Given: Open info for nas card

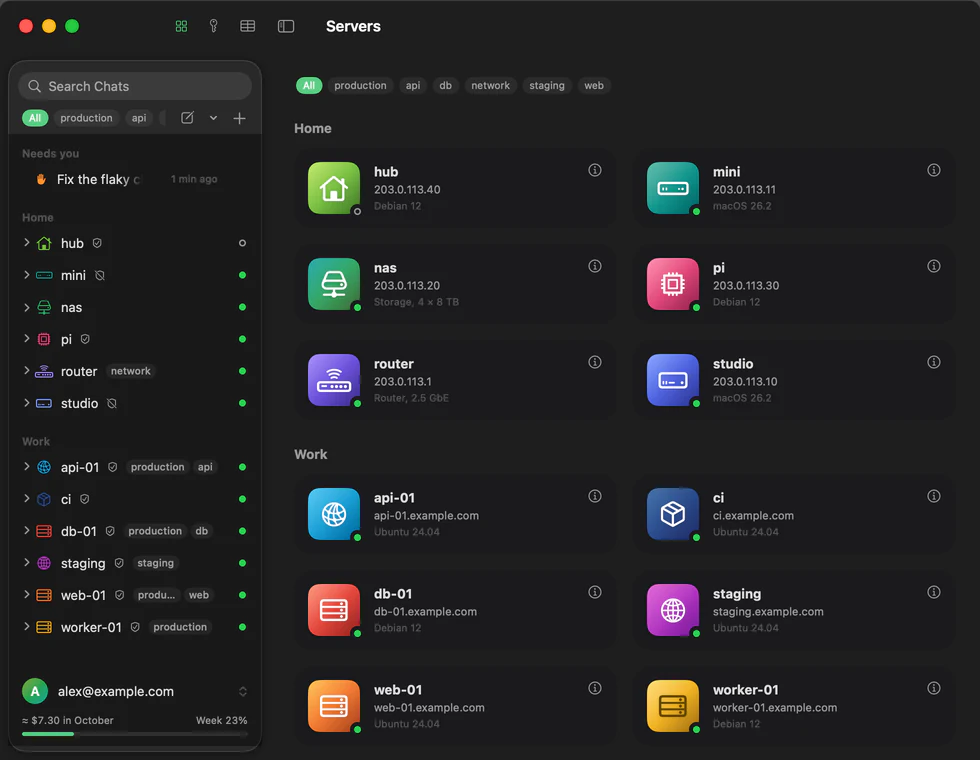Looking at the screenshot, I should point(595,266).
